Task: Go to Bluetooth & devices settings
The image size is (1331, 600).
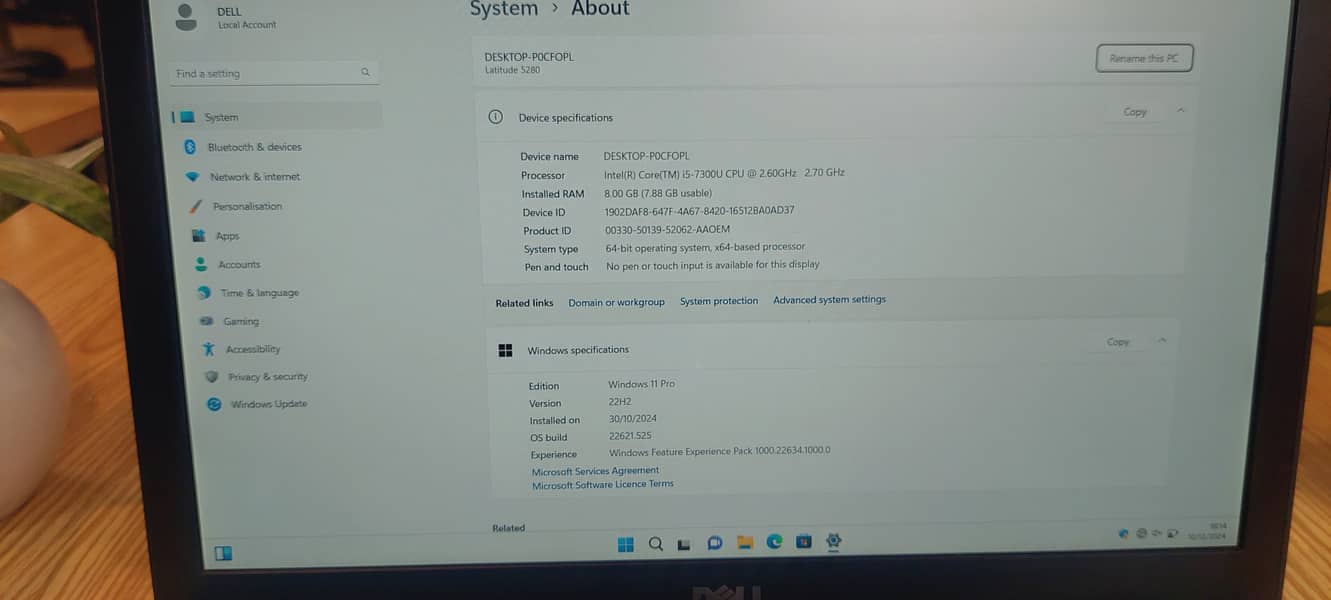Action: [254, 147]
